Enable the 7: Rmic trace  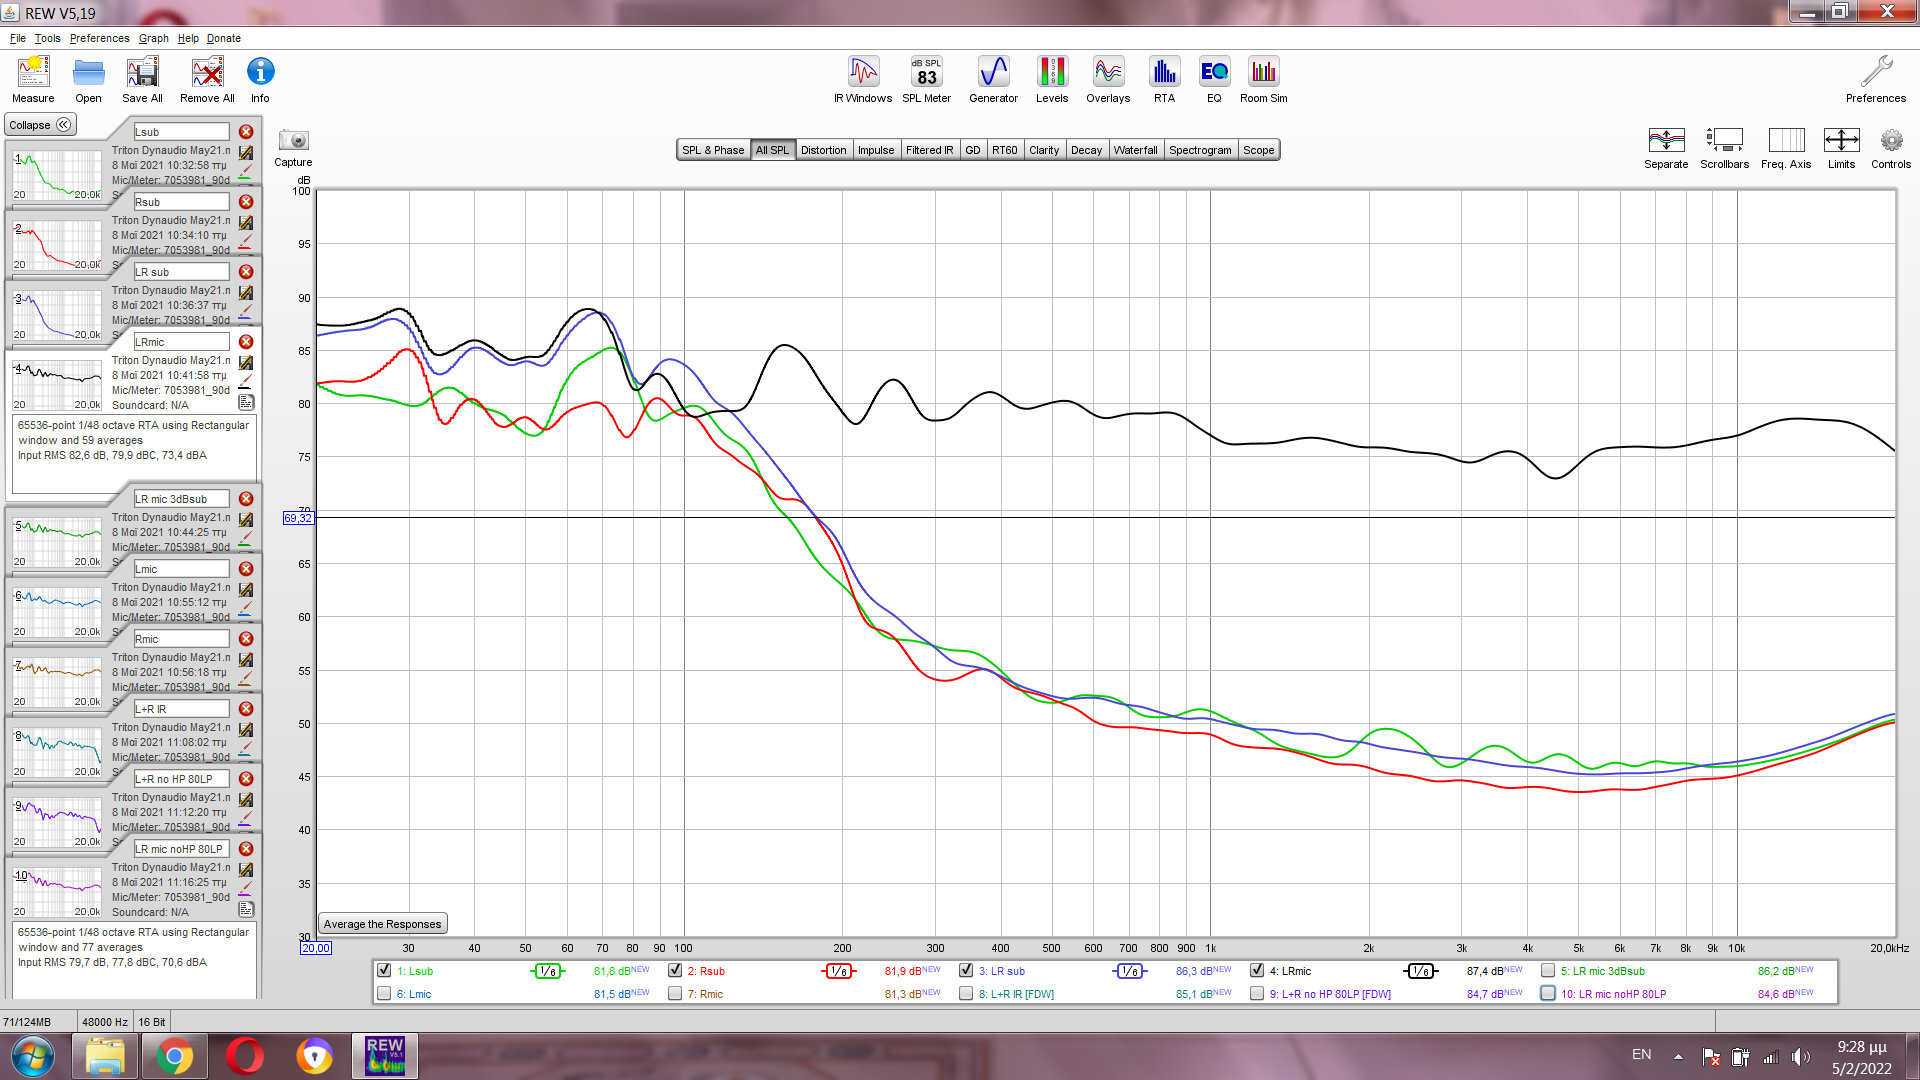pyautogui.click(x=675, y=993)
